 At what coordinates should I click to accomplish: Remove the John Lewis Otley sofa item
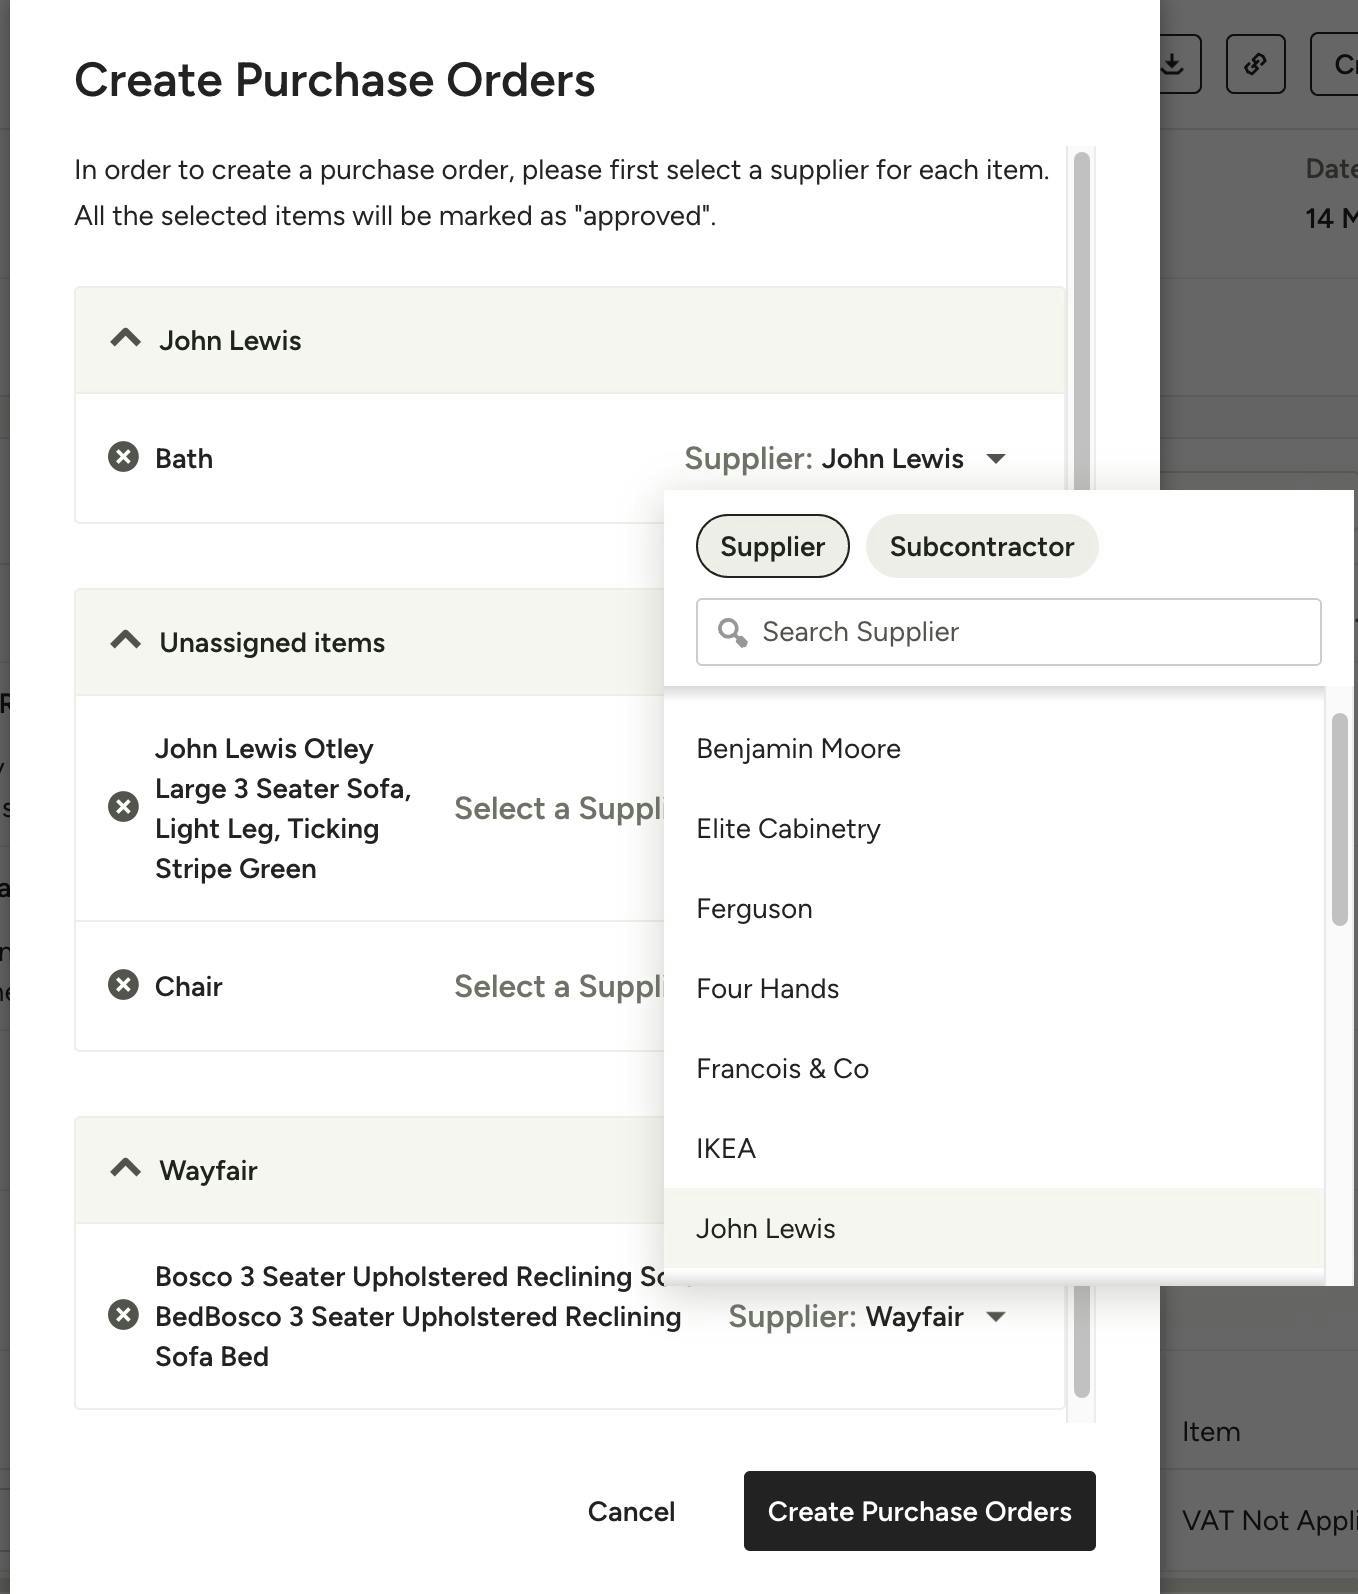[x=123, y=807]
